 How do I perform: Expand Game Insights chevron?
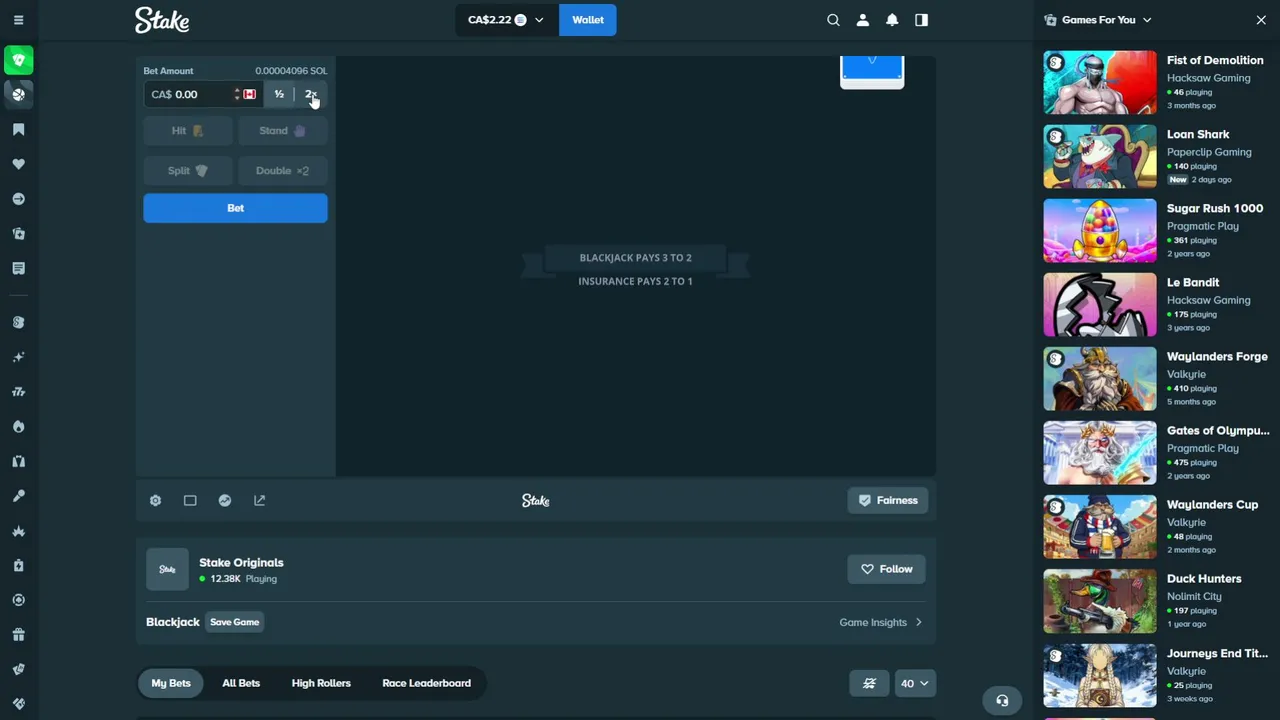(919, 622)
